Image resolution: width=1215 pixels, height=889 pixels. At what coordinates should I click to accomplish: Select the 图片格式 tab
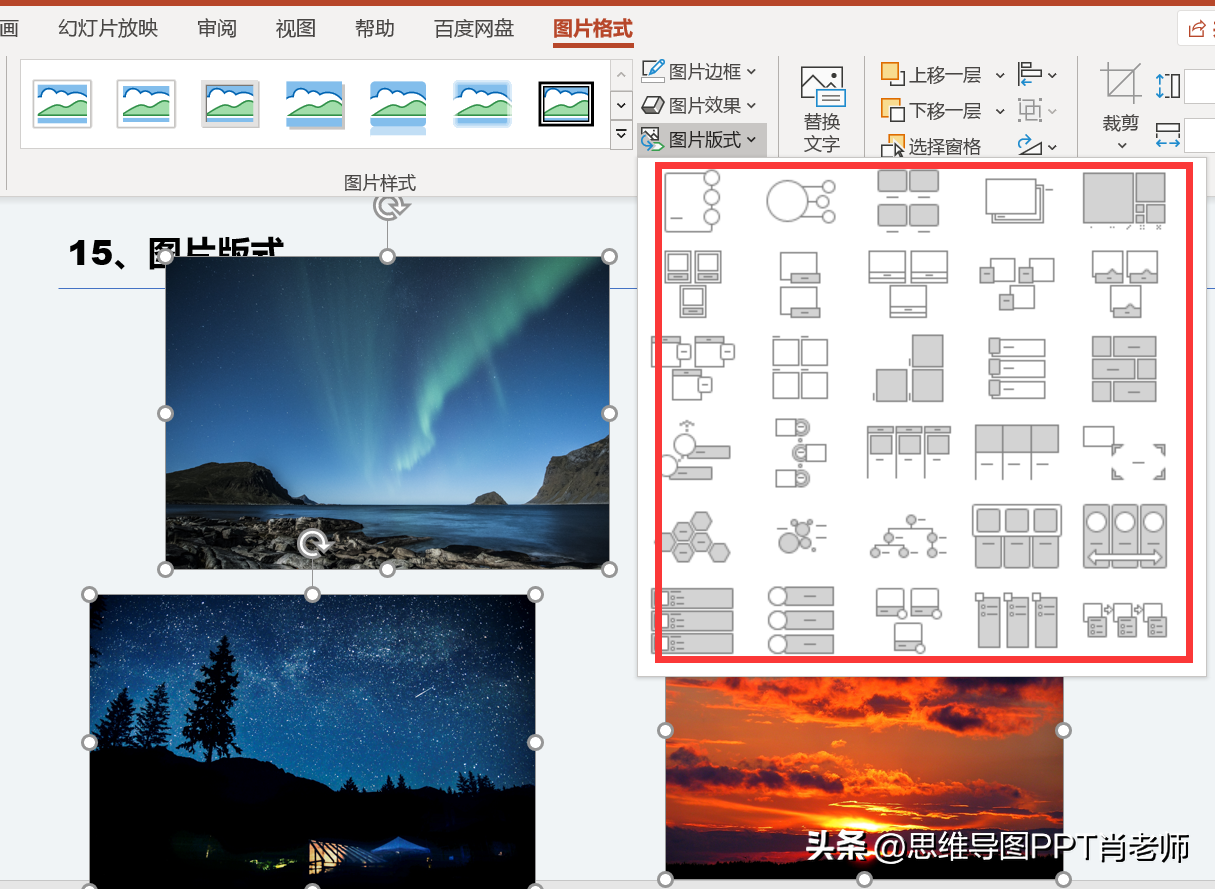click(x=593, y=29)
